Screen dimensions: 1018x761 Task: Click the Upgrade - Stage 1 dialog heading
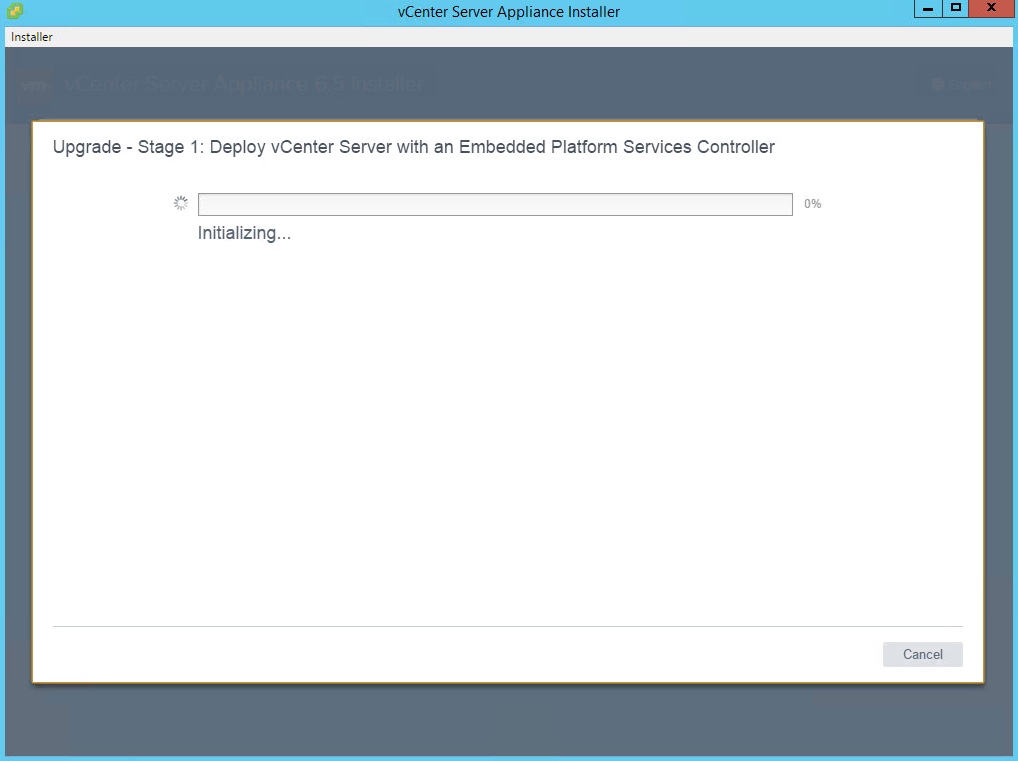413,147
